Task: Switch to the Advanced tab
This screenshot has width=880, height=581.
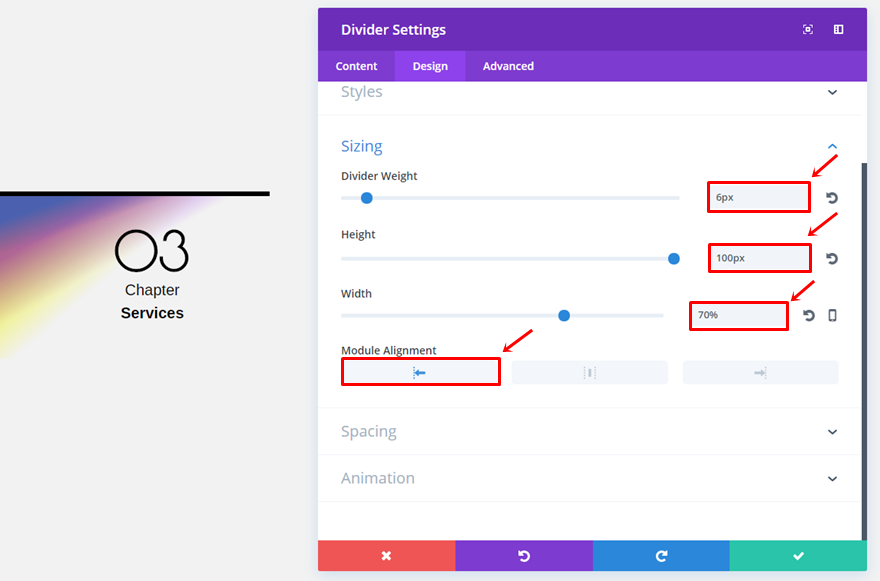Action: [x=508, y=66]
